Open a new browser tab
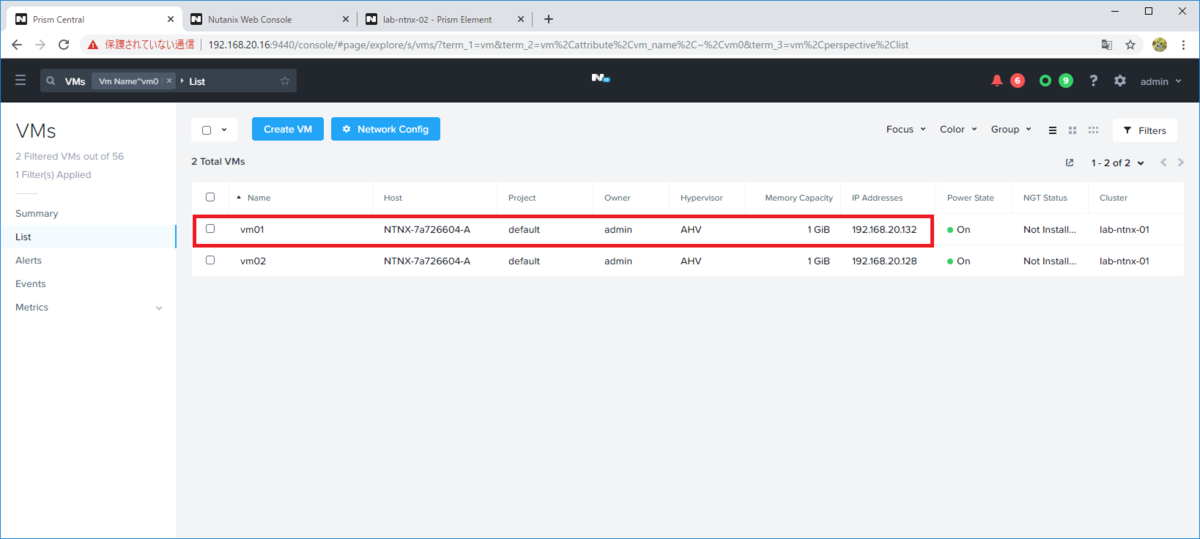The image size is (1200, 539). pyautogui.click(x=548, y=19)
